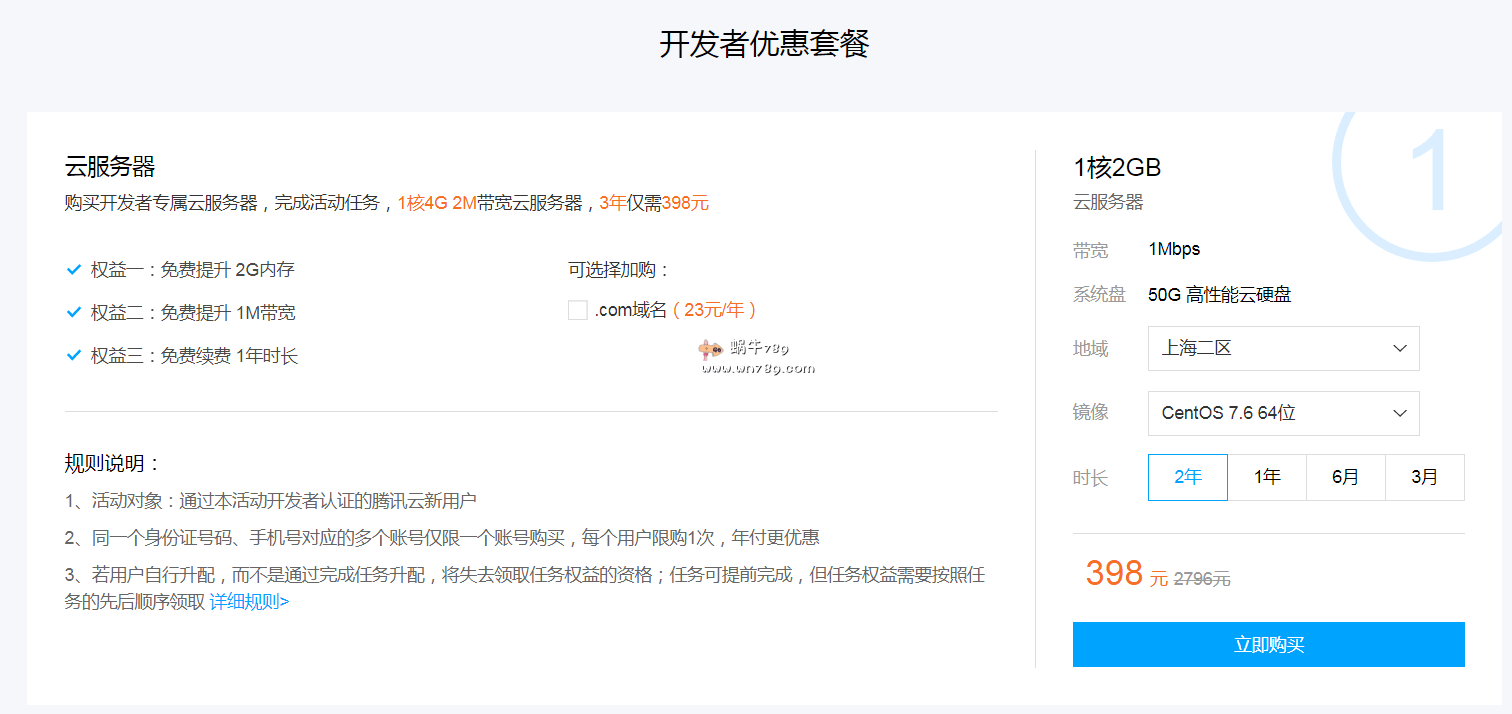The width and height of the screenshot is (1512, 714).
Task: Open the 详细规则 link
Action: click(249, 602)
